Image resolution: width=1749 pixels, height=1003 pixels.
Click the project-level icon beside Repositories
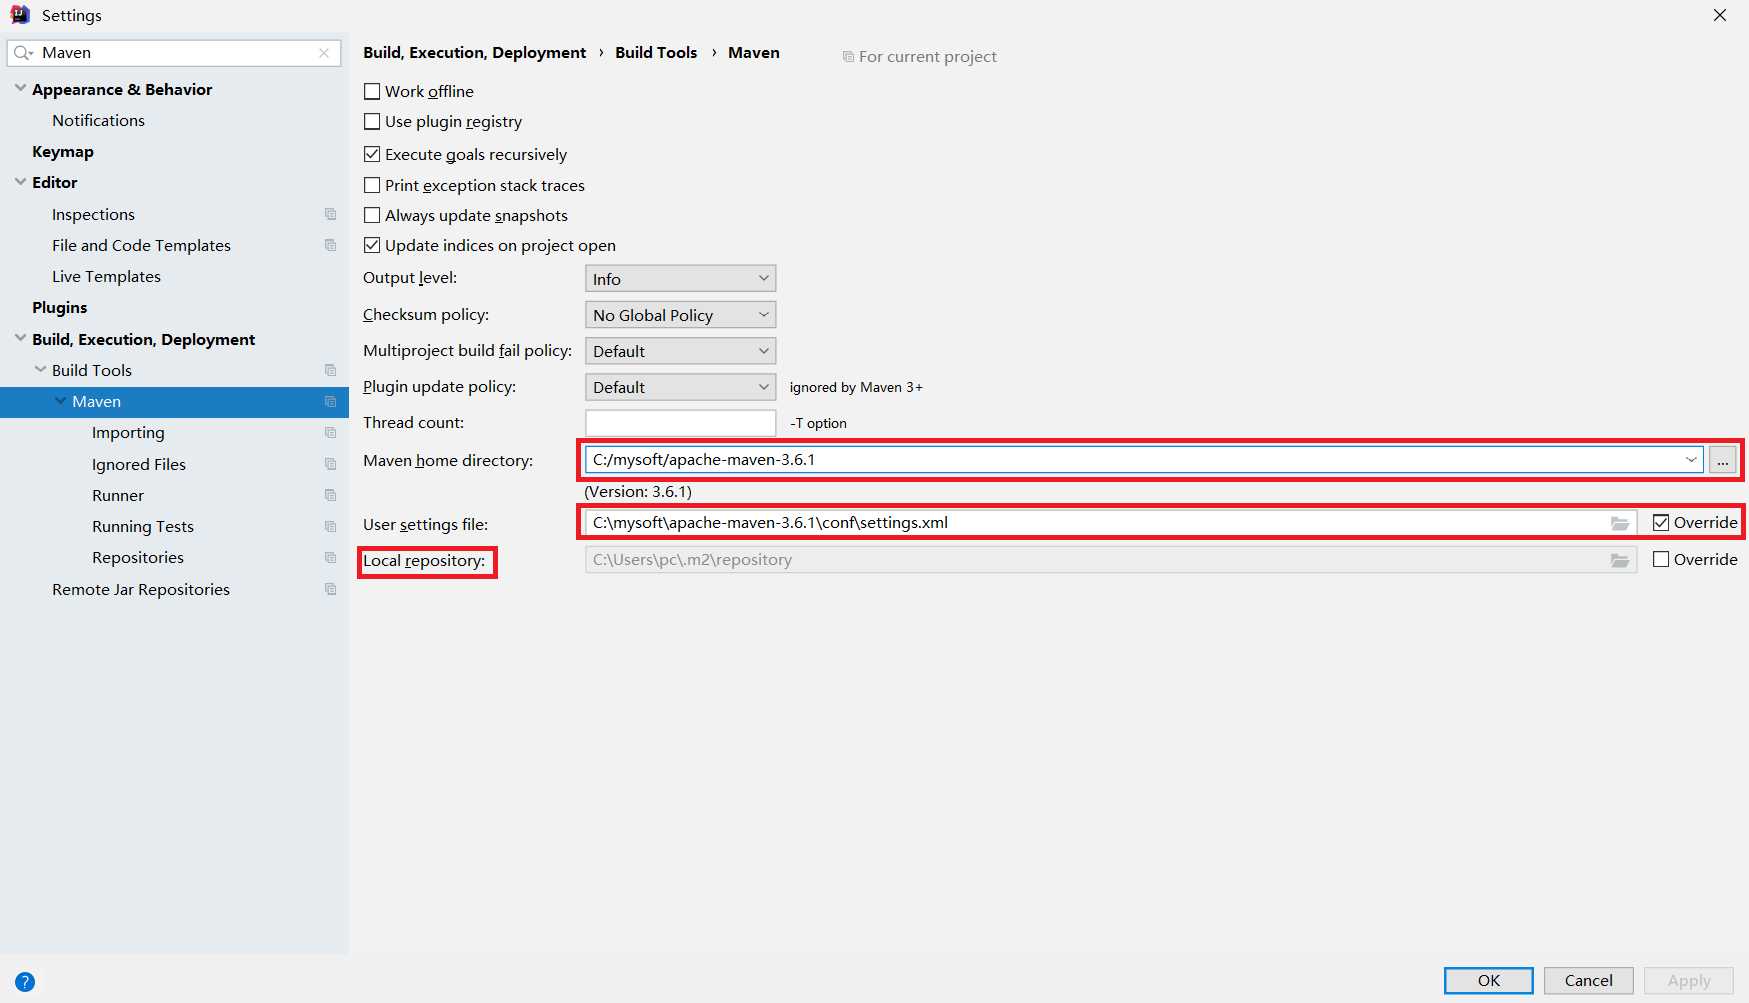[x=330, y=557]
